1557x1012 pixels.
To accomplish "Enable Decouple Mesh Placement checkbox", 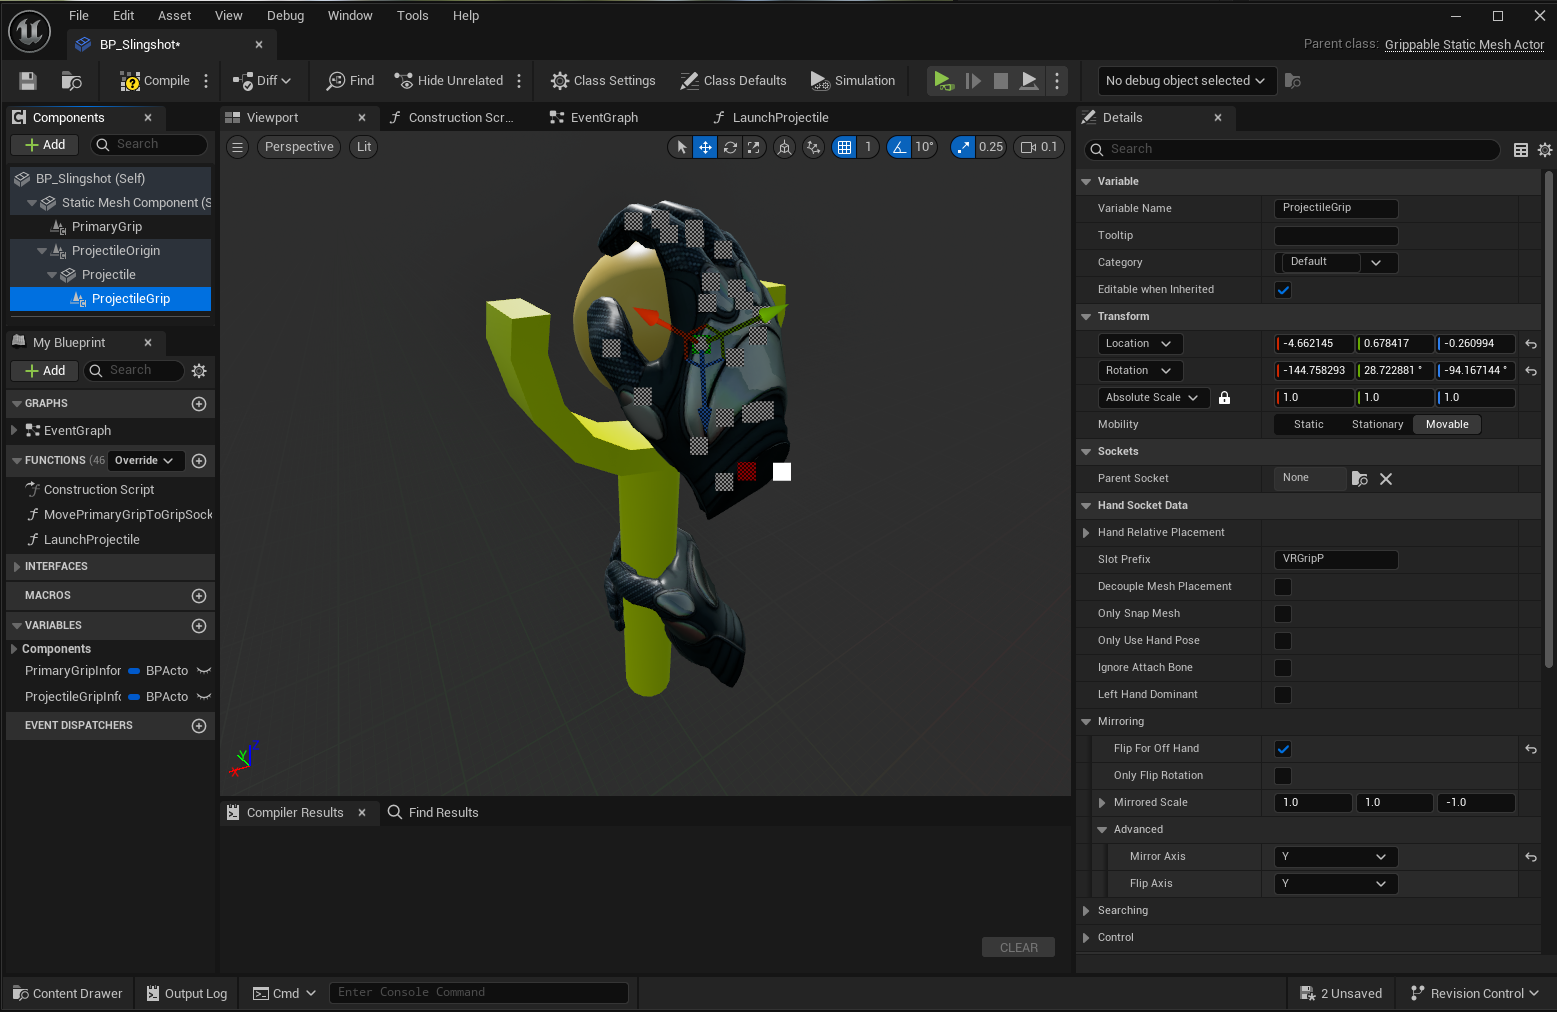I will [x=1283, y=587].
